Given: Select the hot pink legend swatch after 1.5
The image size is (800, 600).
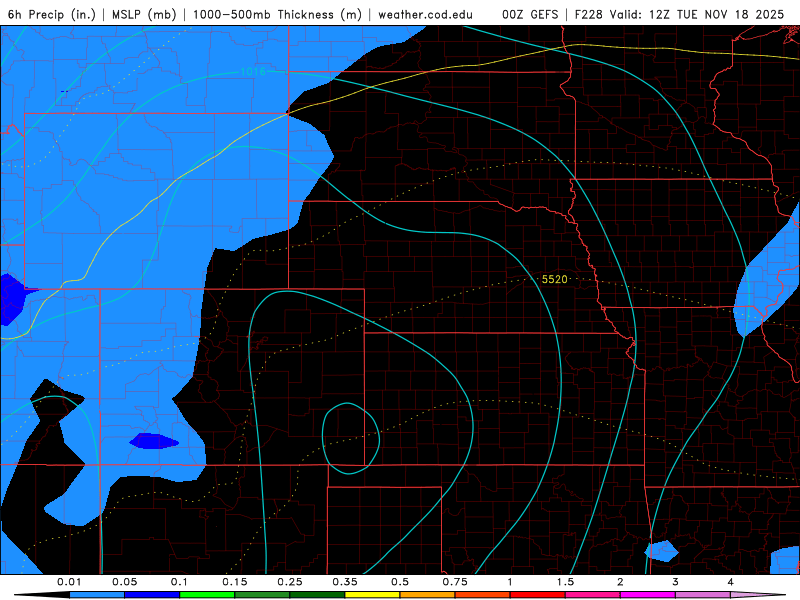Looking at the screenshot, I should coord(593,595).
